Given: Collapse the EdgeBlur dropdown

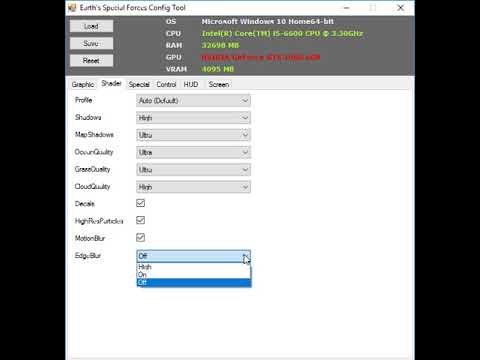Looking at the screenshot, I should click(x=193, y=256).
